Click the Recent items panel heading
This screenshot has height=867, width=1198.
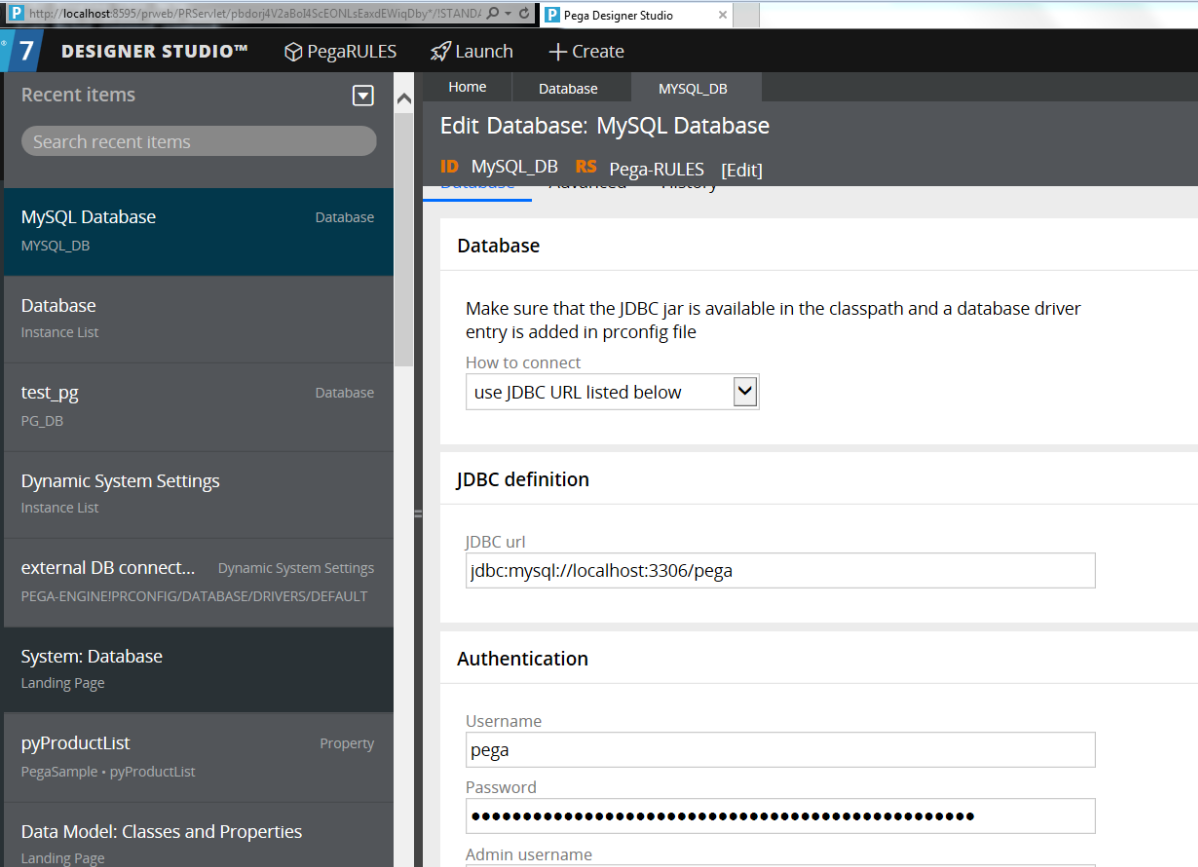[x=78, y=95]
